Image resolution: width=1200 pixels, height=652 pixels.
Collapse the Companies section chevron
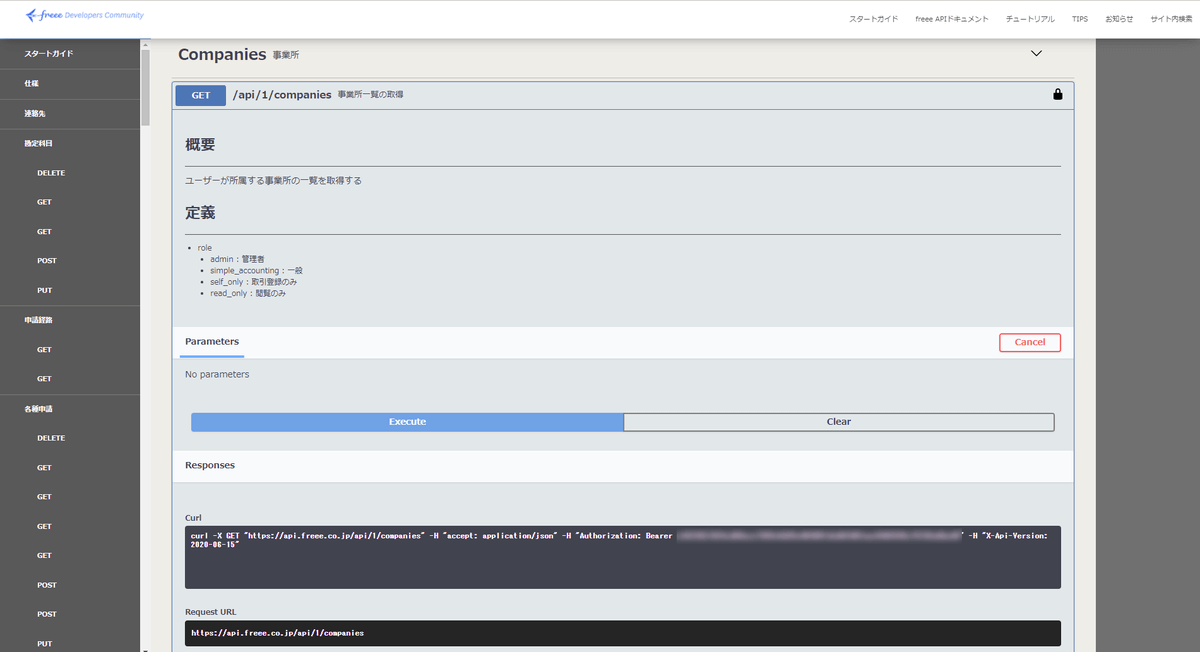(x=1036, y=54)
